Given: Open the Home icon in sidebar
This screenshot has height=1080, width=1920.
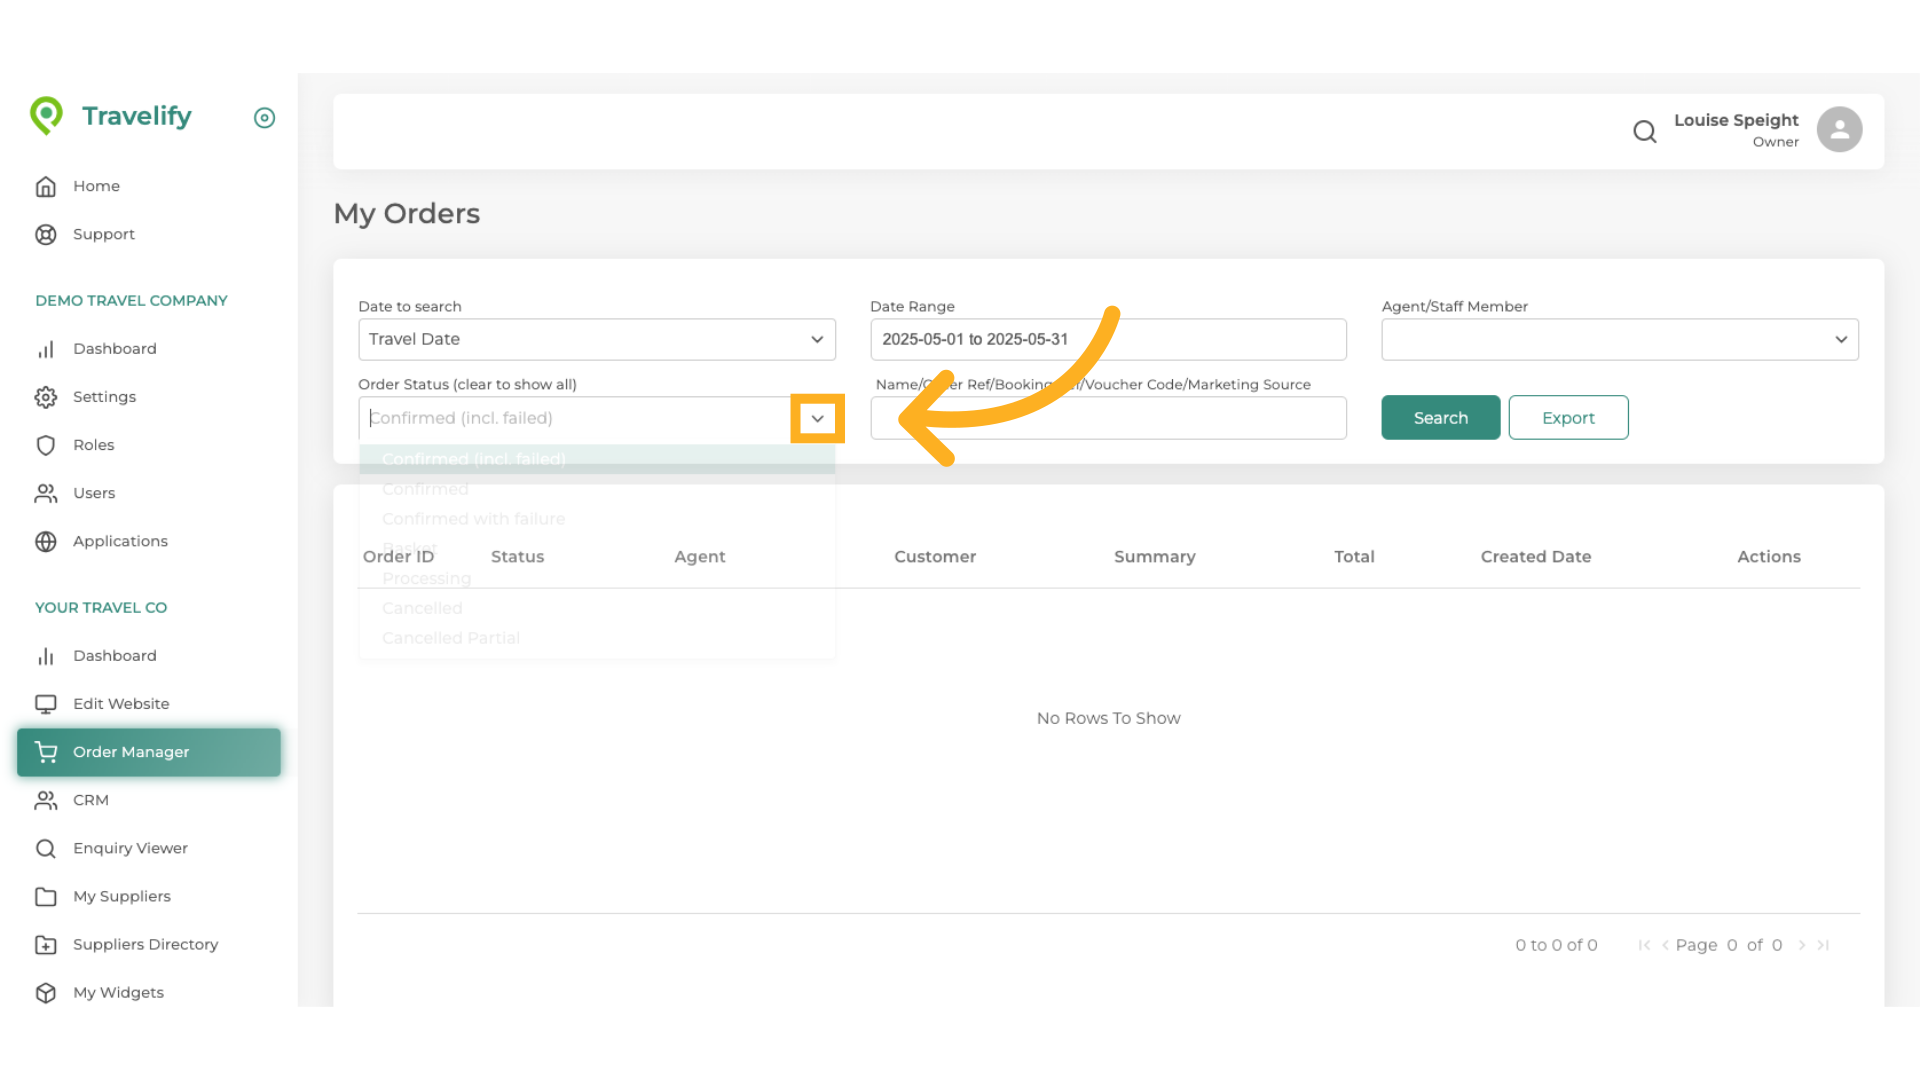Looking at the screenshot, I should point(46,186).
